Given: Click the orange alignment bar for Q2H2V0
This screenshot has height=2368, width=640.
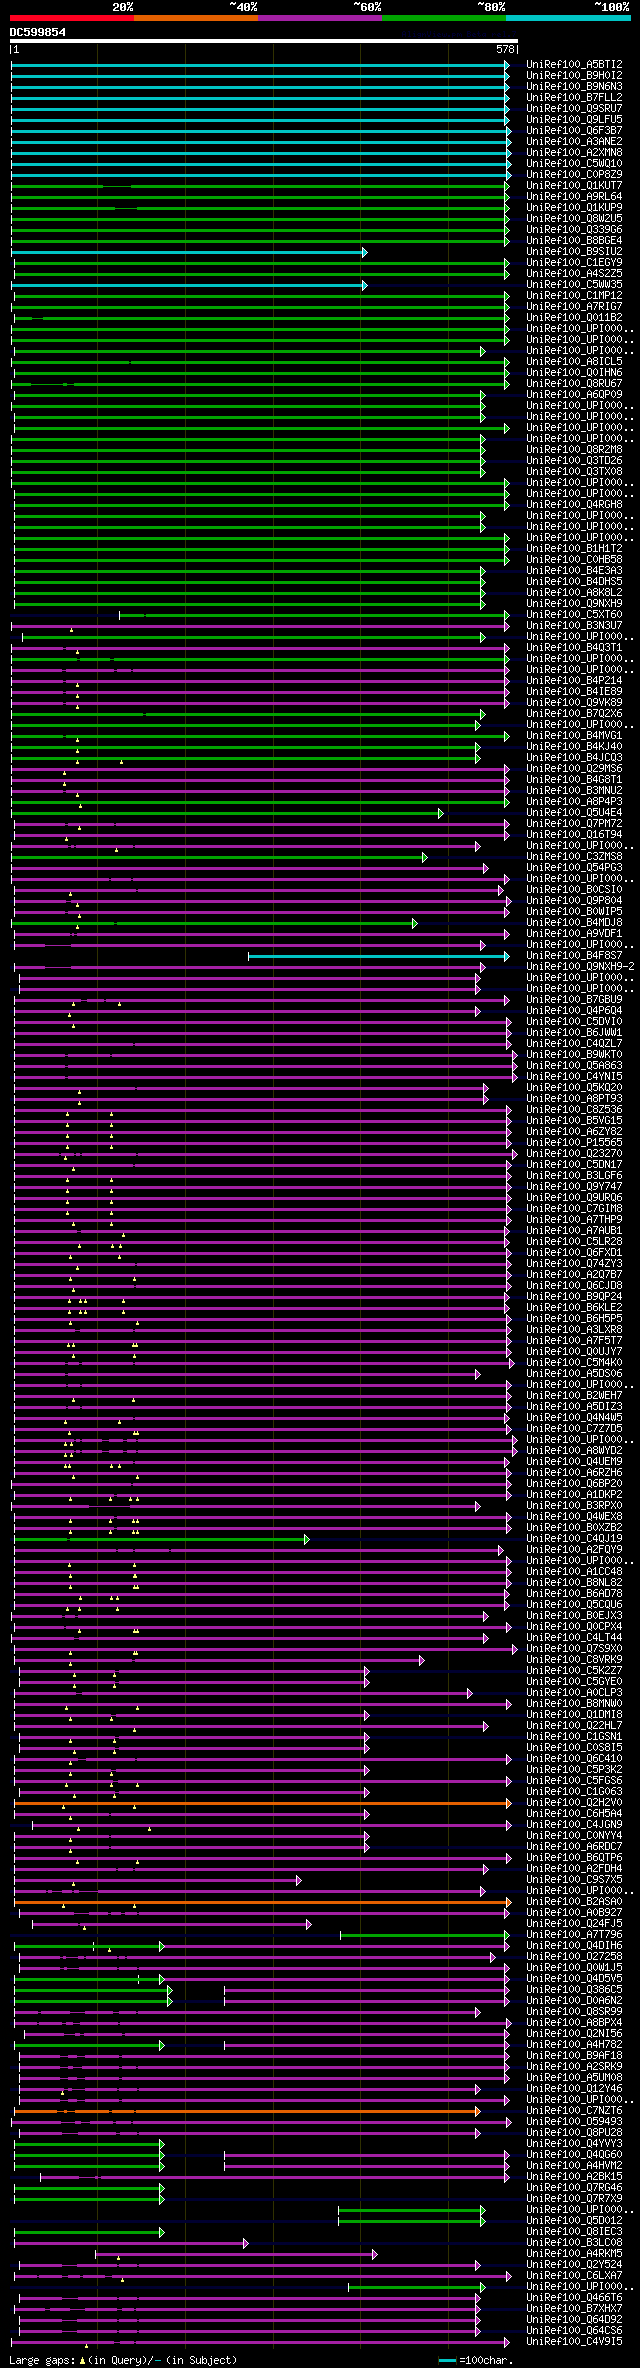Looking at the screenshot, I should pos(262,1803).
